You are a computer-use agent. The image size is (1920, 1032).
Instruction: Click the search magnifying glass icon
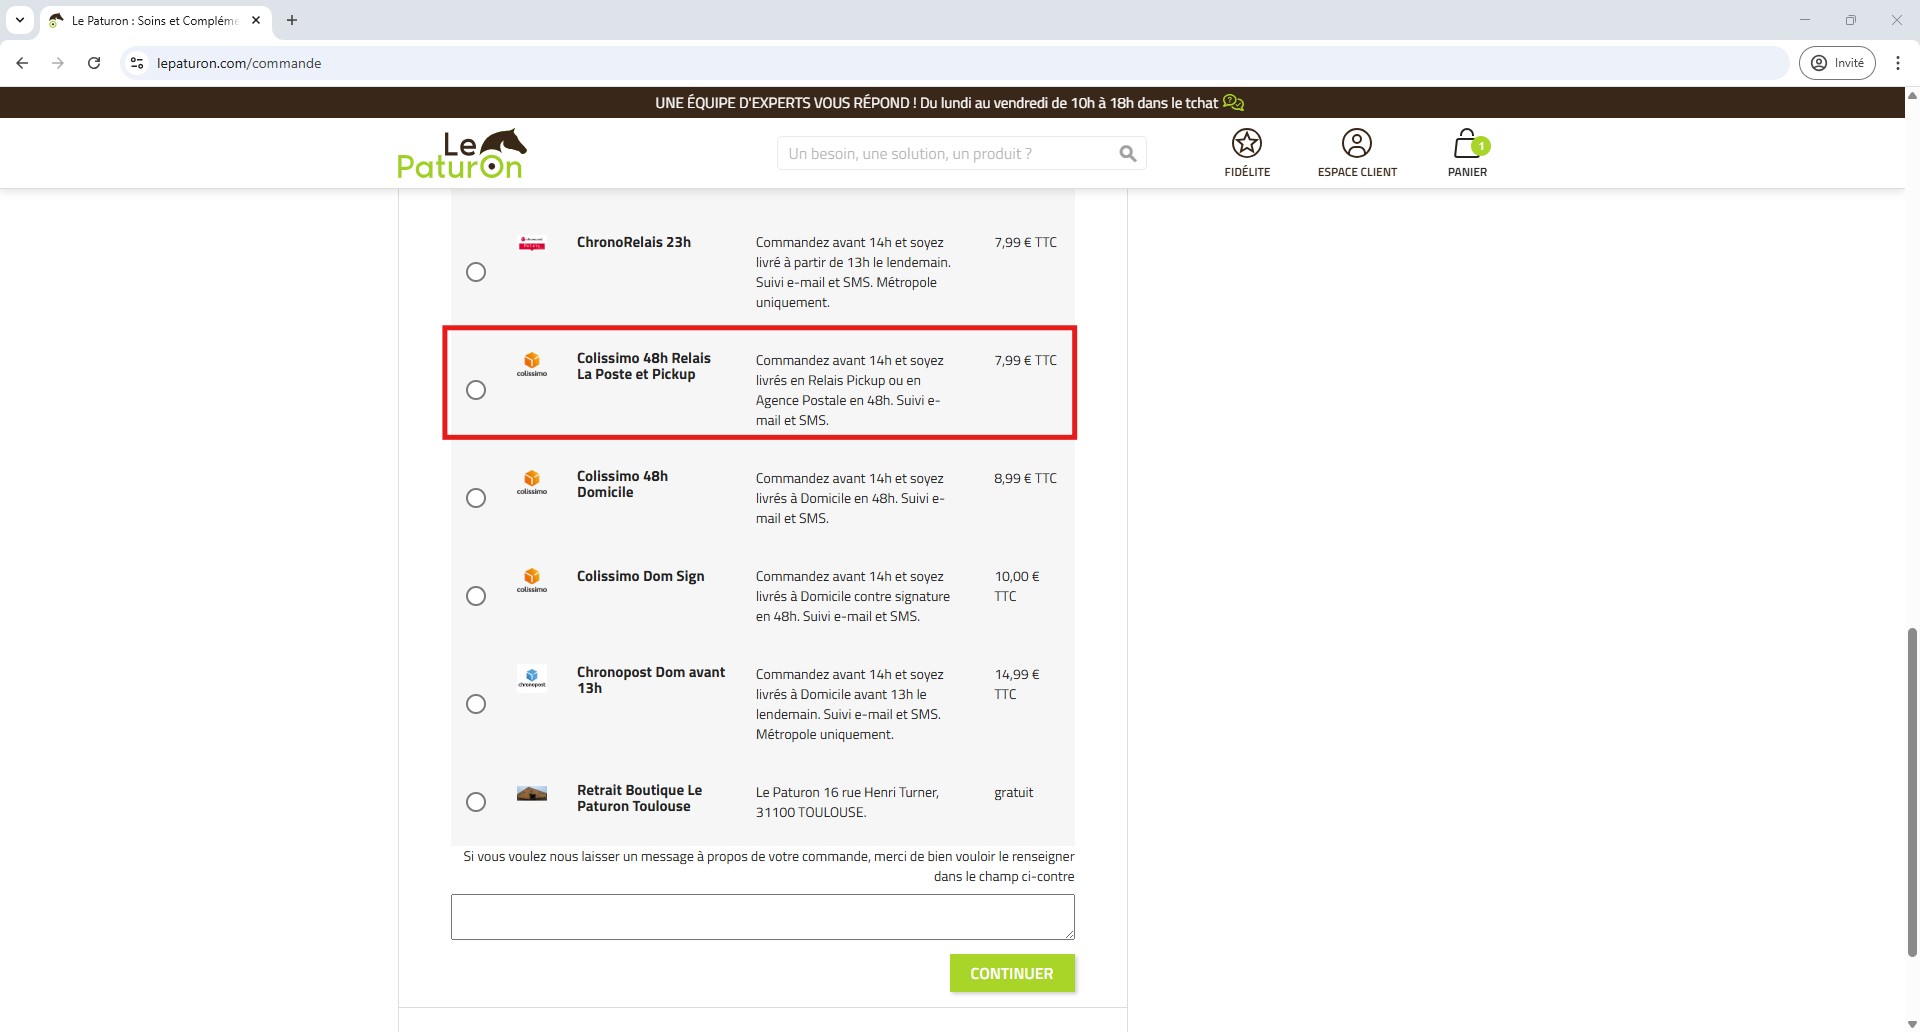[x=1127, y=154]
